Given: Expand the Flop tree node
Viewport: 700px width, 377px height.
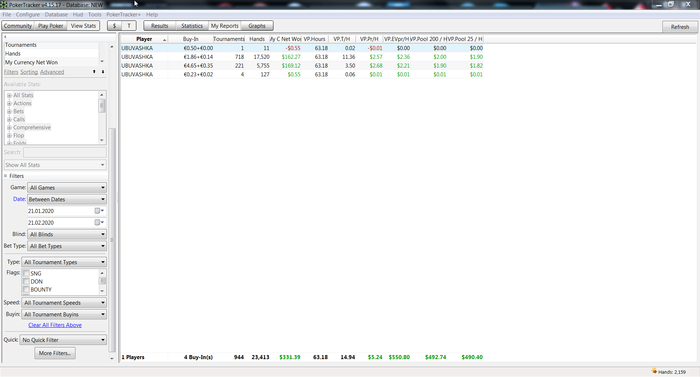Looking at the screenshot, I should (x=9, y=136).
